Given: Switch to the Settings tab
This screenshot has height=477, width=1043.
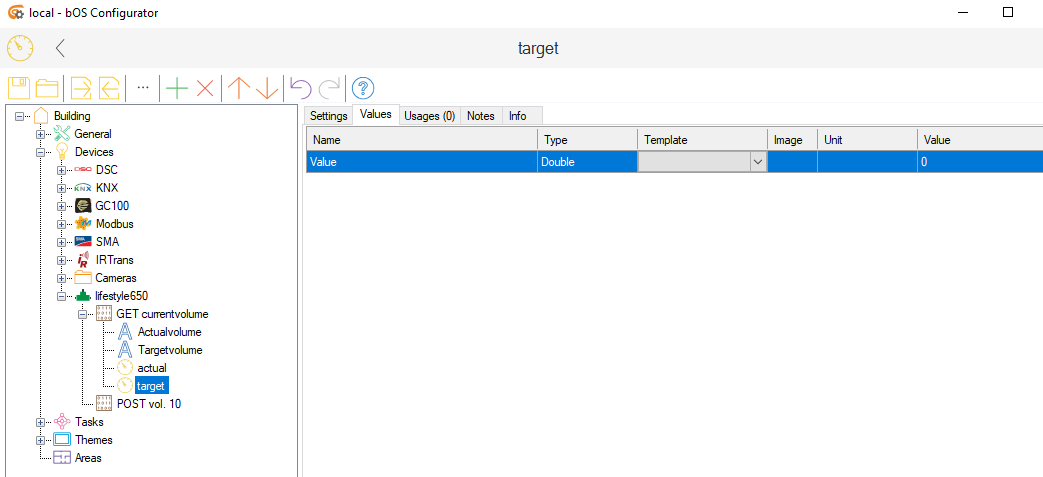Looking at the screenshot, I should (328, 116).
